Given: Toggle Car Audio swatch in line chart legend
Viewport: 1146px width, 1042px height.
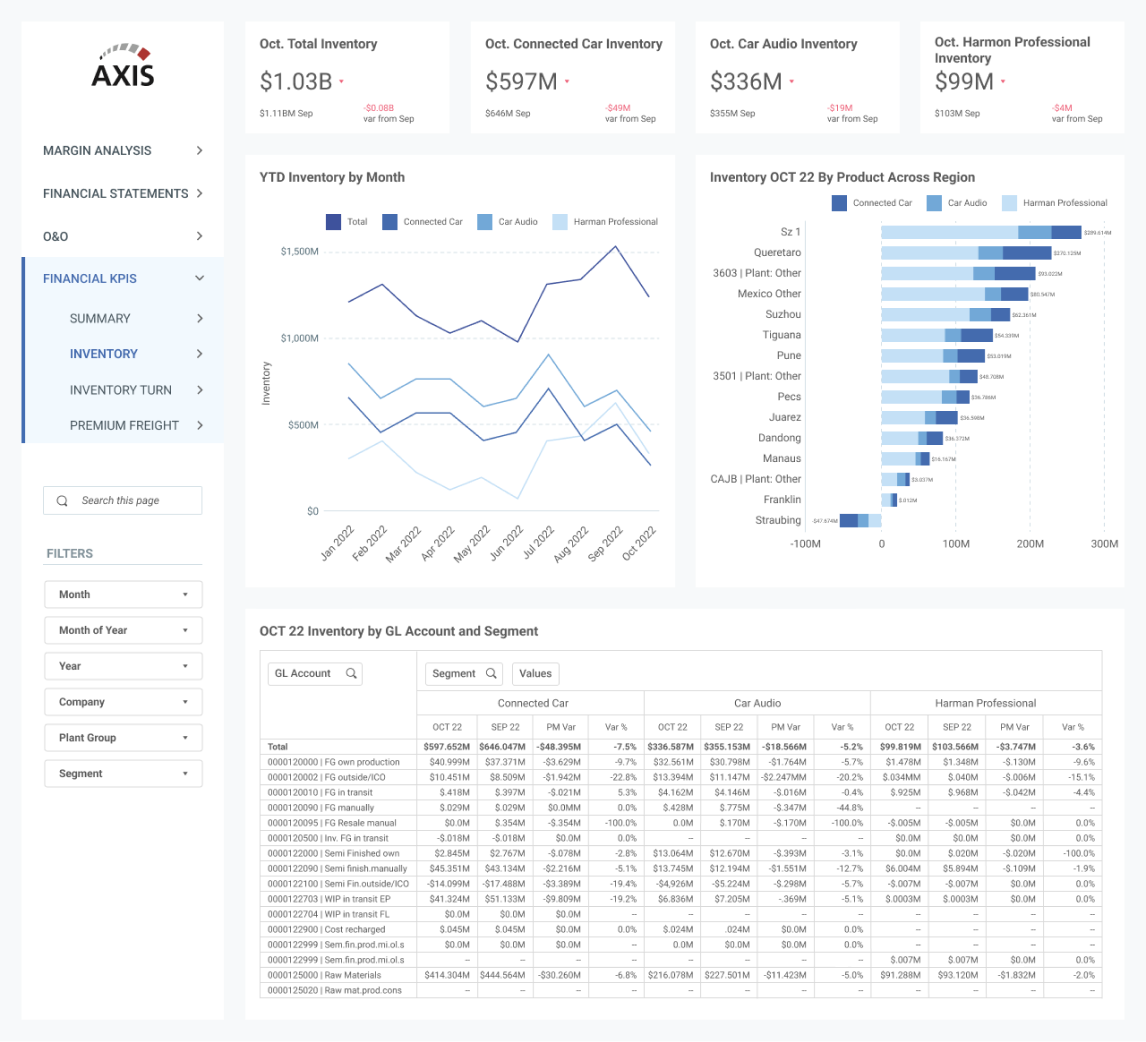Looking at the screenshot, I should [485, 221].
